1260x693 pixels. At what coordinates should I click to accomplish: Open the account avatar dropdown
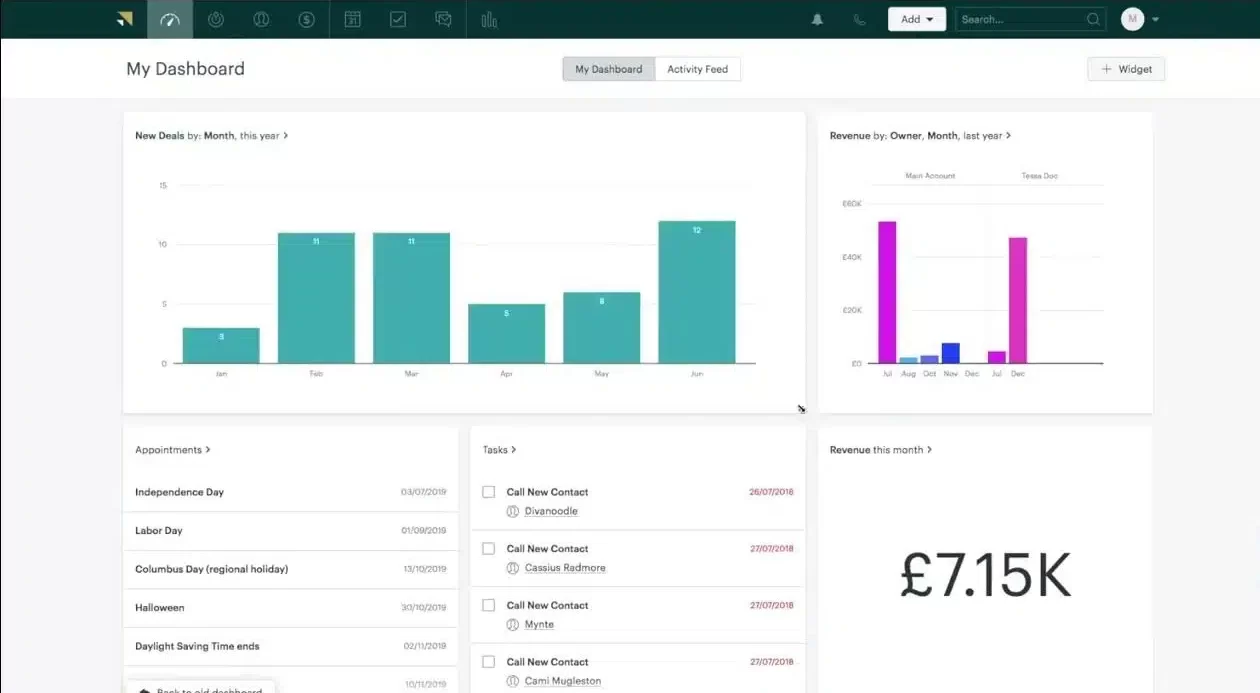tap(1138, 18)
